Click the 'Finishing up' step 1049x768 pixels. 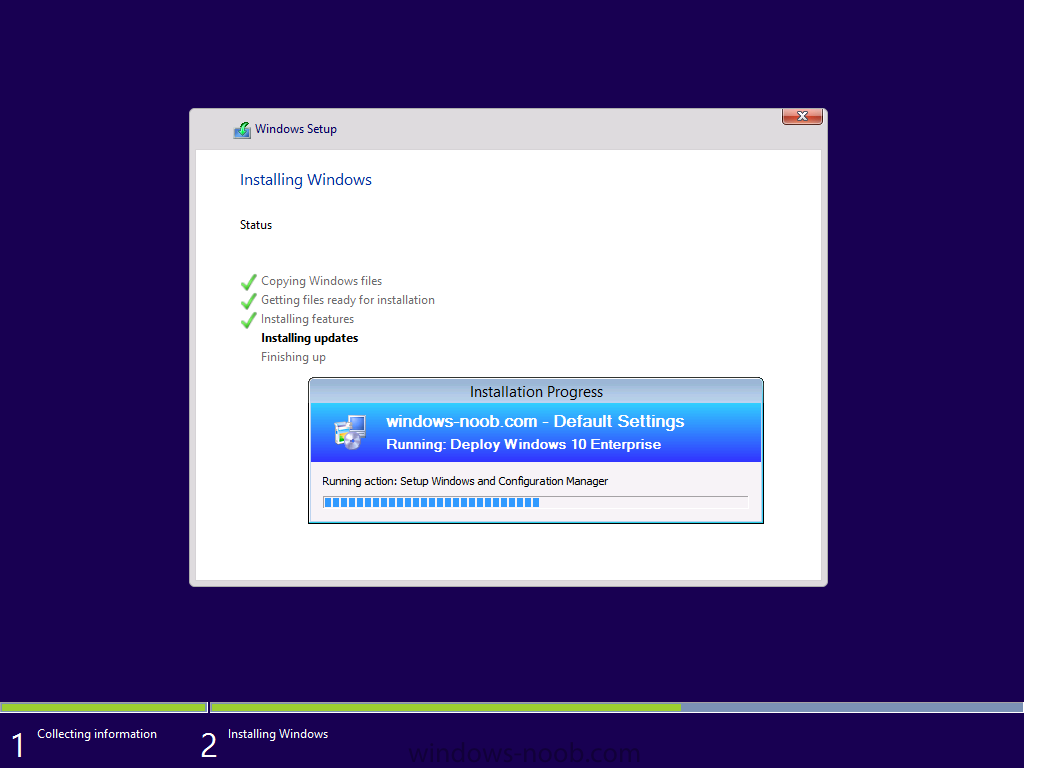point(293,357)
